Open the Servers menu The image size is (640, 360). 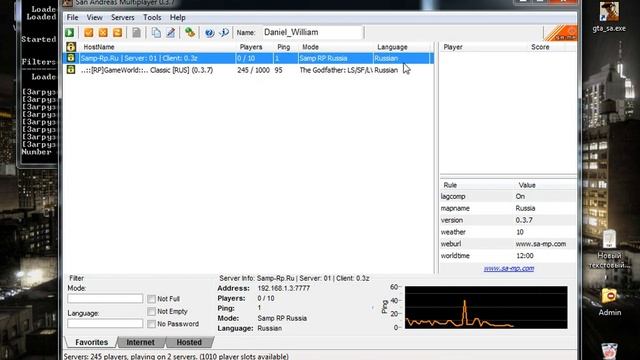122,18
